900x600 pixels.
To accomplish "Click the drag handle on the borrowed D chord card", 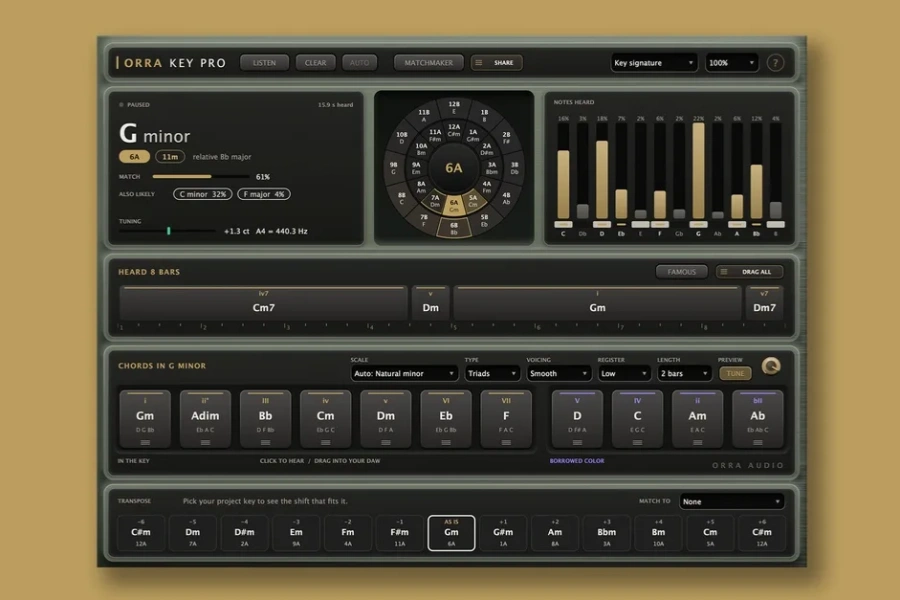I will point(577,442).
